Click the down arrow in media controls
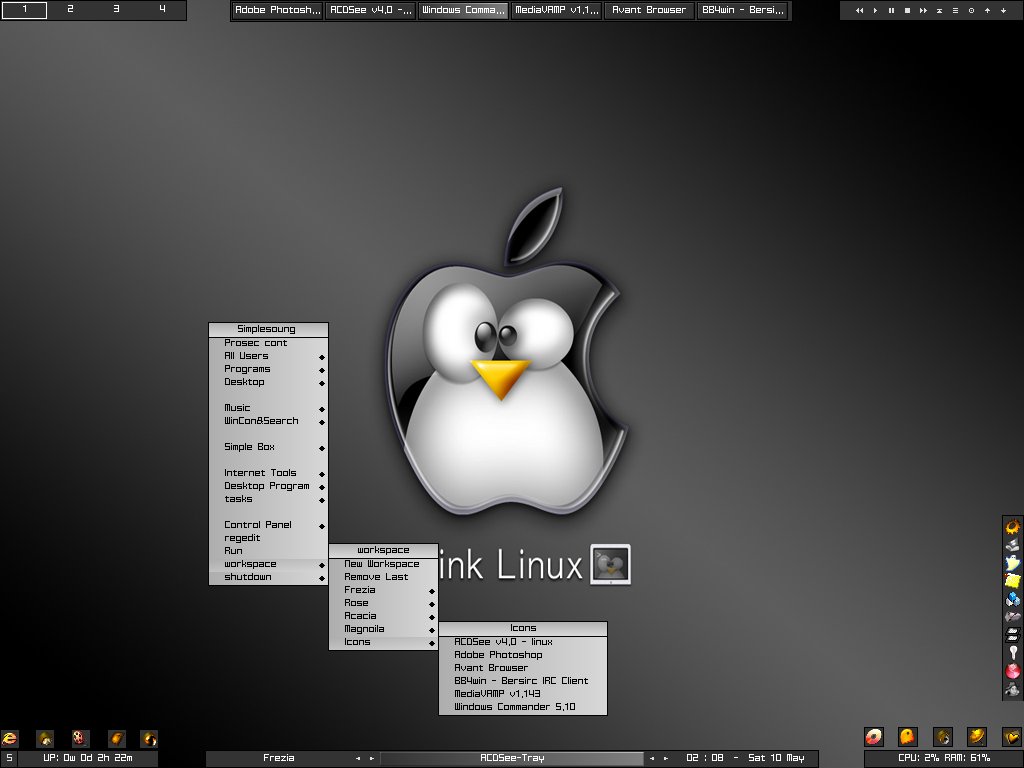This screenshot has height=768, width=1024. click(1003, 10)
